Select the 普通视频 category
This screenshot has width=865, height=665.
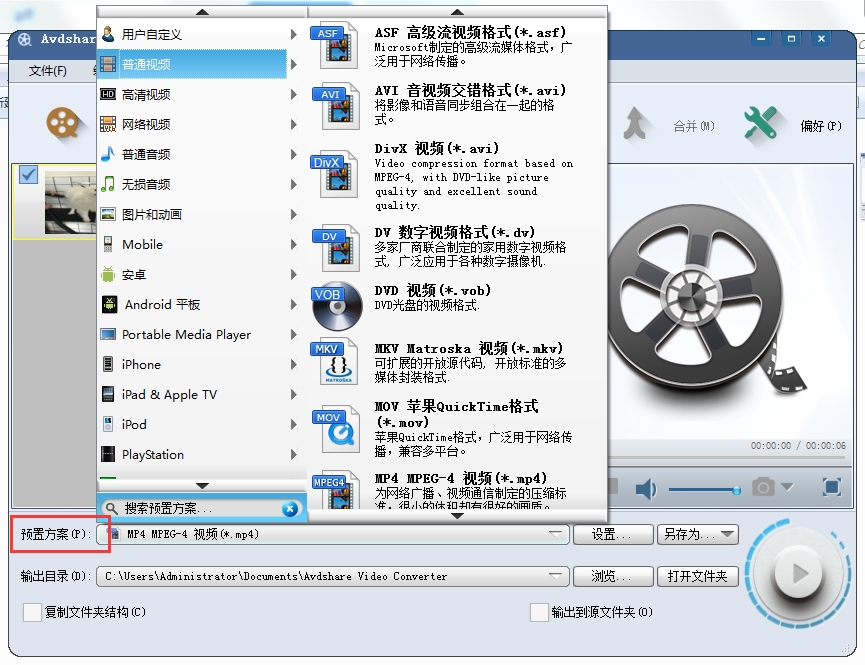click(192, 64)
